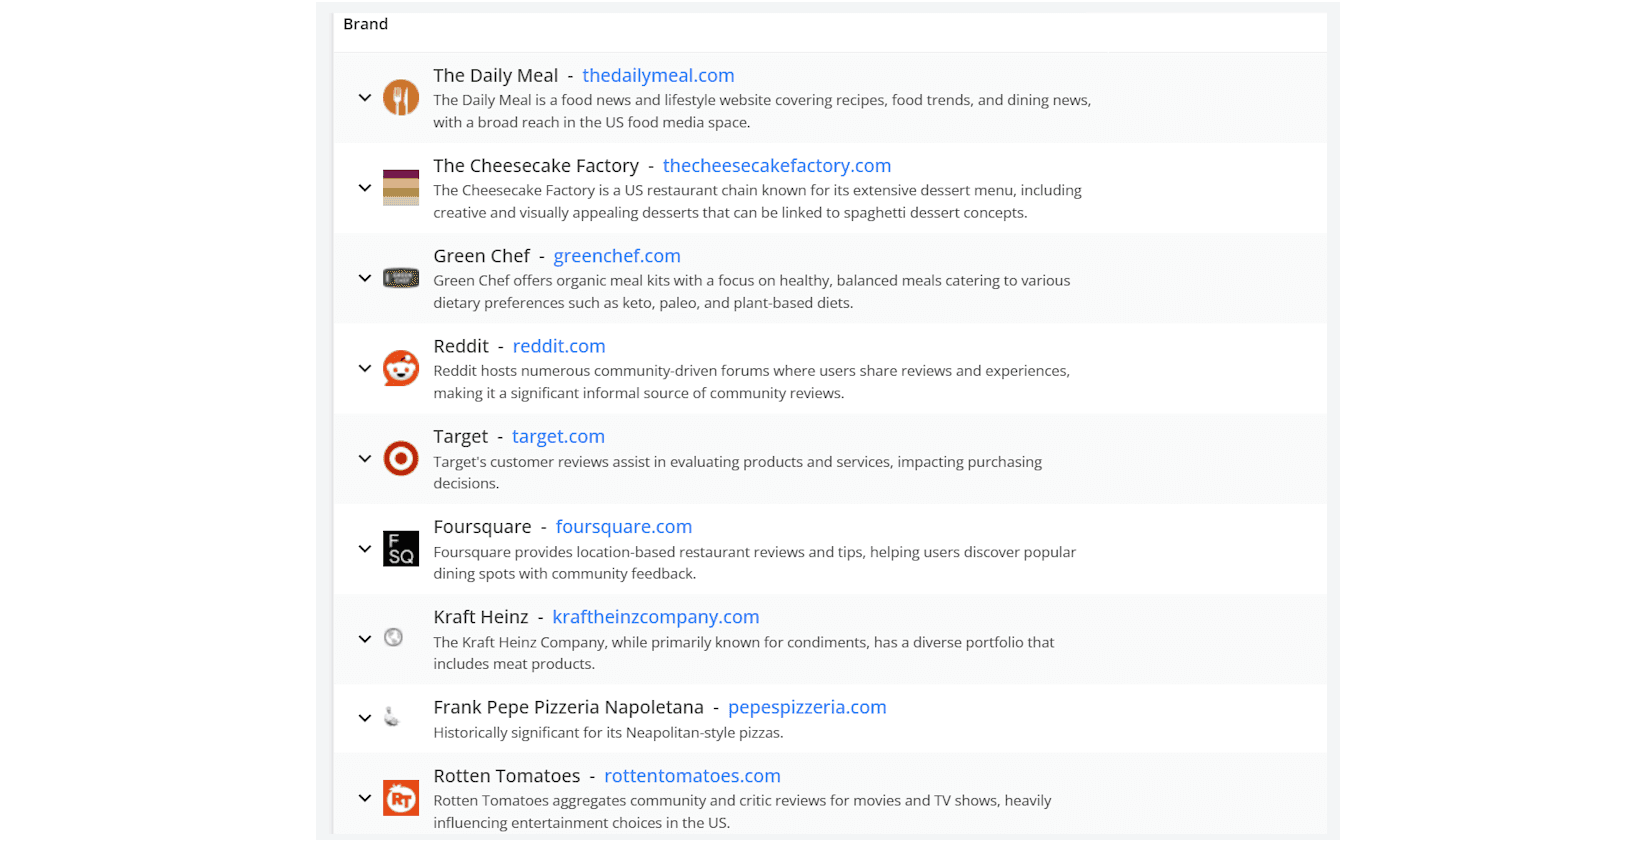Click the 'Green Chef' brand name
This screenshot has width=1633, height=844.
pyautogui.click(x=482, y=256)
